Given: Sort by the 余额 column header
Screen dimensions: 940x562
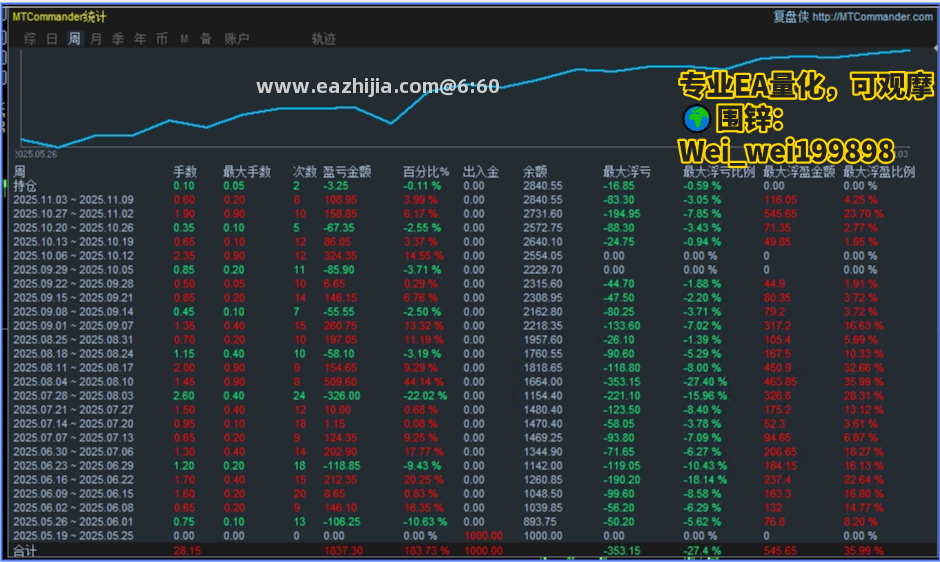Looking at the screenshot, I should click(535, 172).
